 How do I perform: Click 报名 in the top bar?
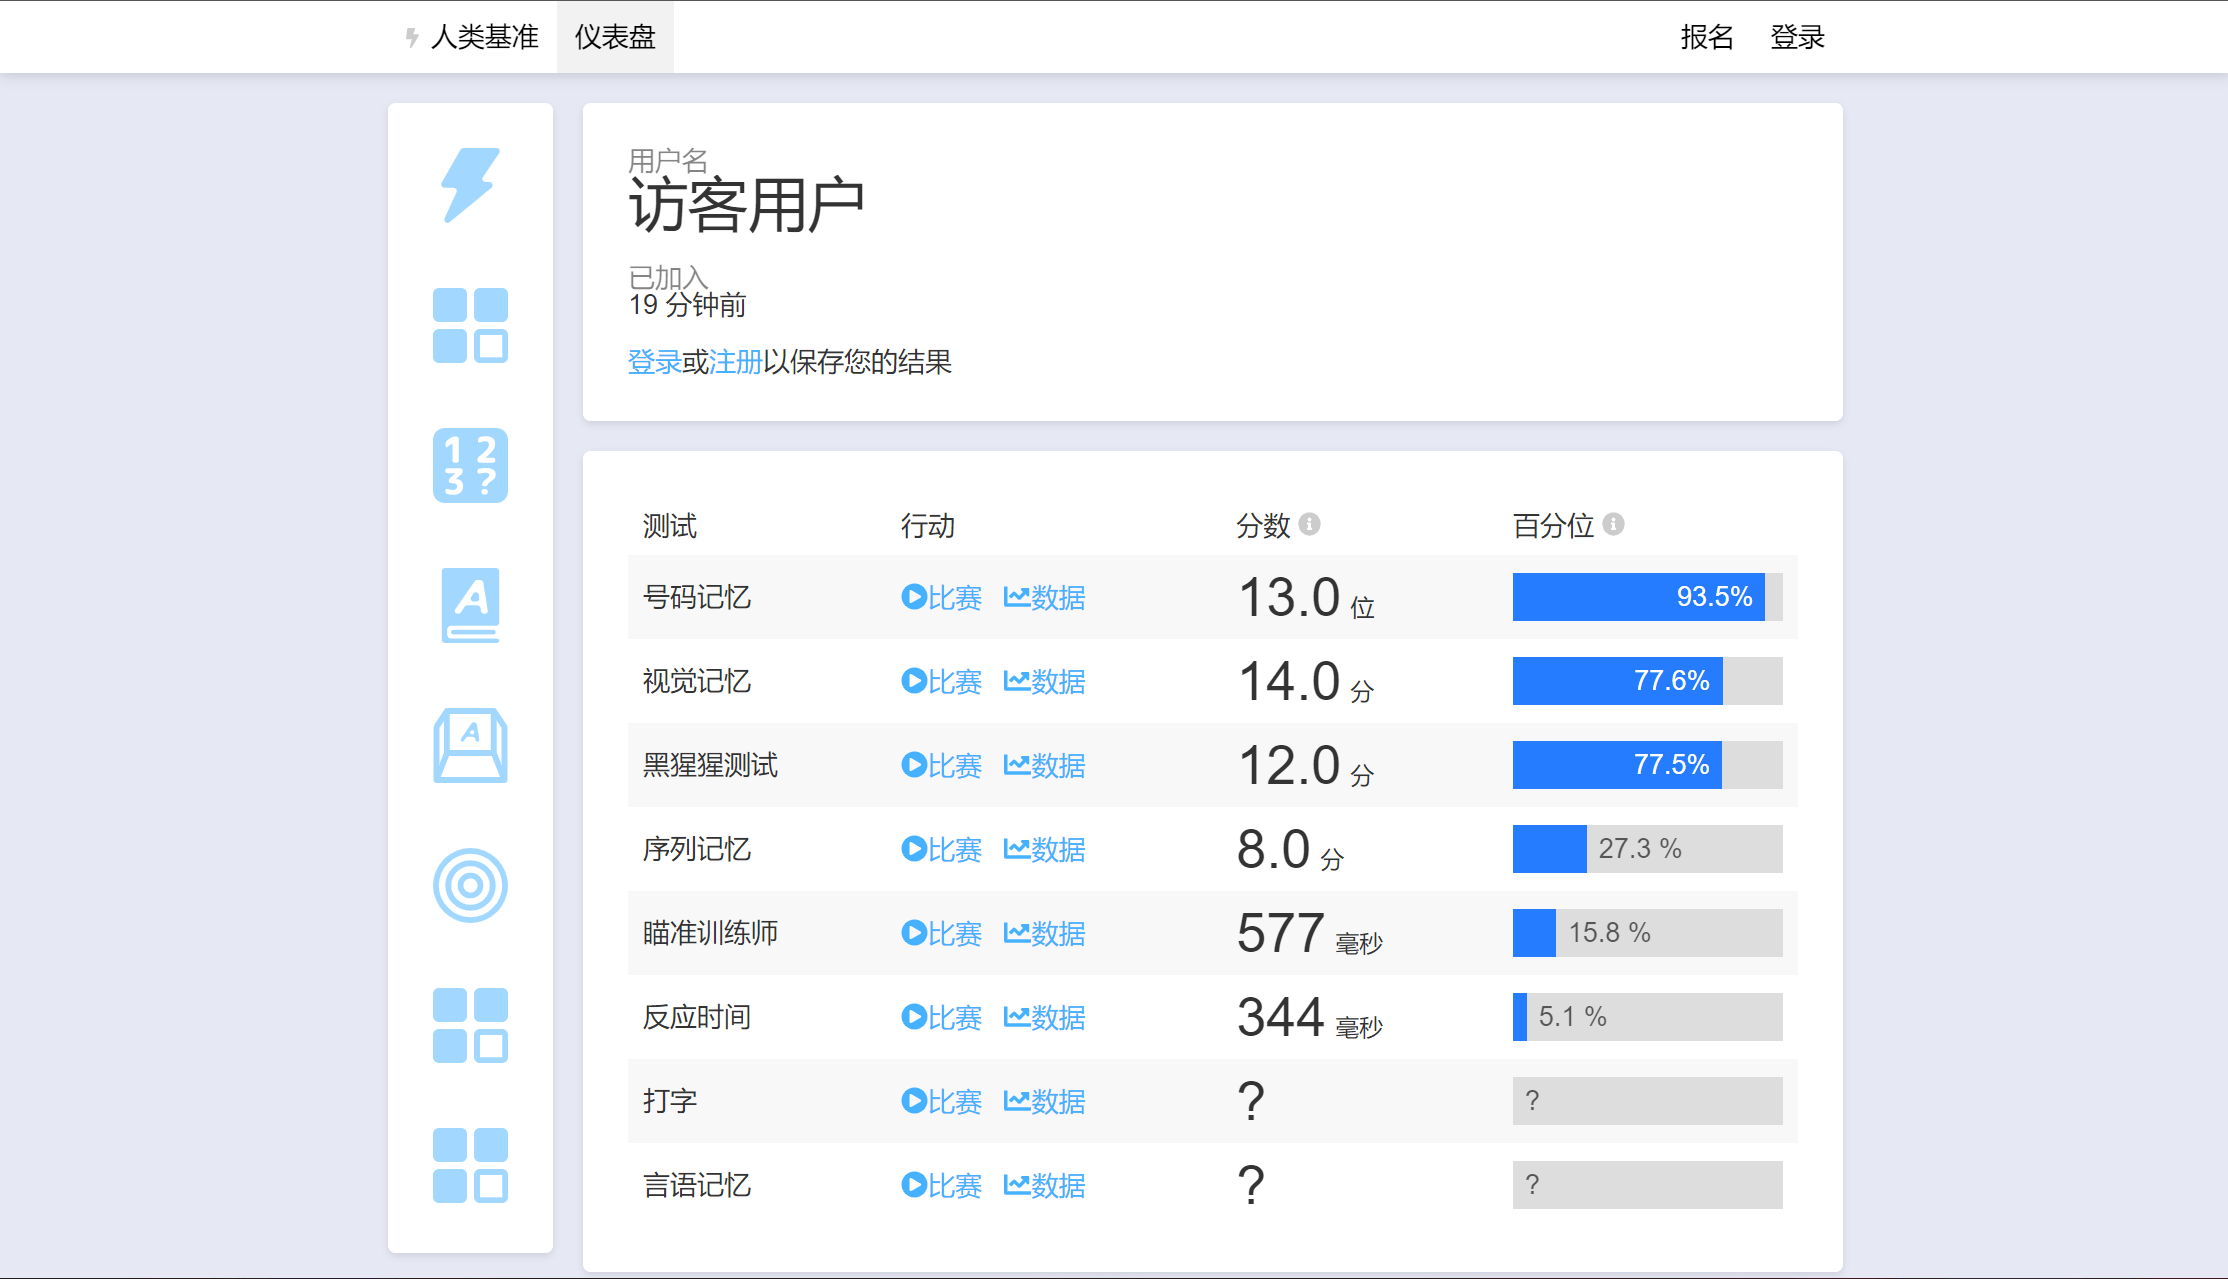click(x=1706, y=37)
